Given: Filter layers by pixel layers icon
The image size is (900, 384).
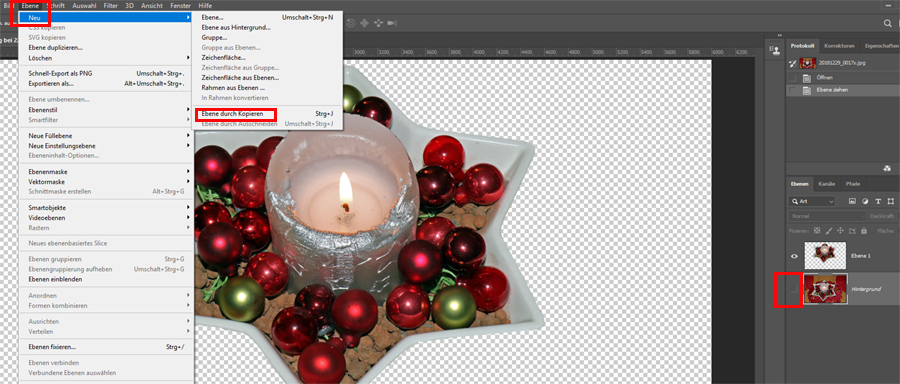Looking at the screenshot, I should 852,201.
